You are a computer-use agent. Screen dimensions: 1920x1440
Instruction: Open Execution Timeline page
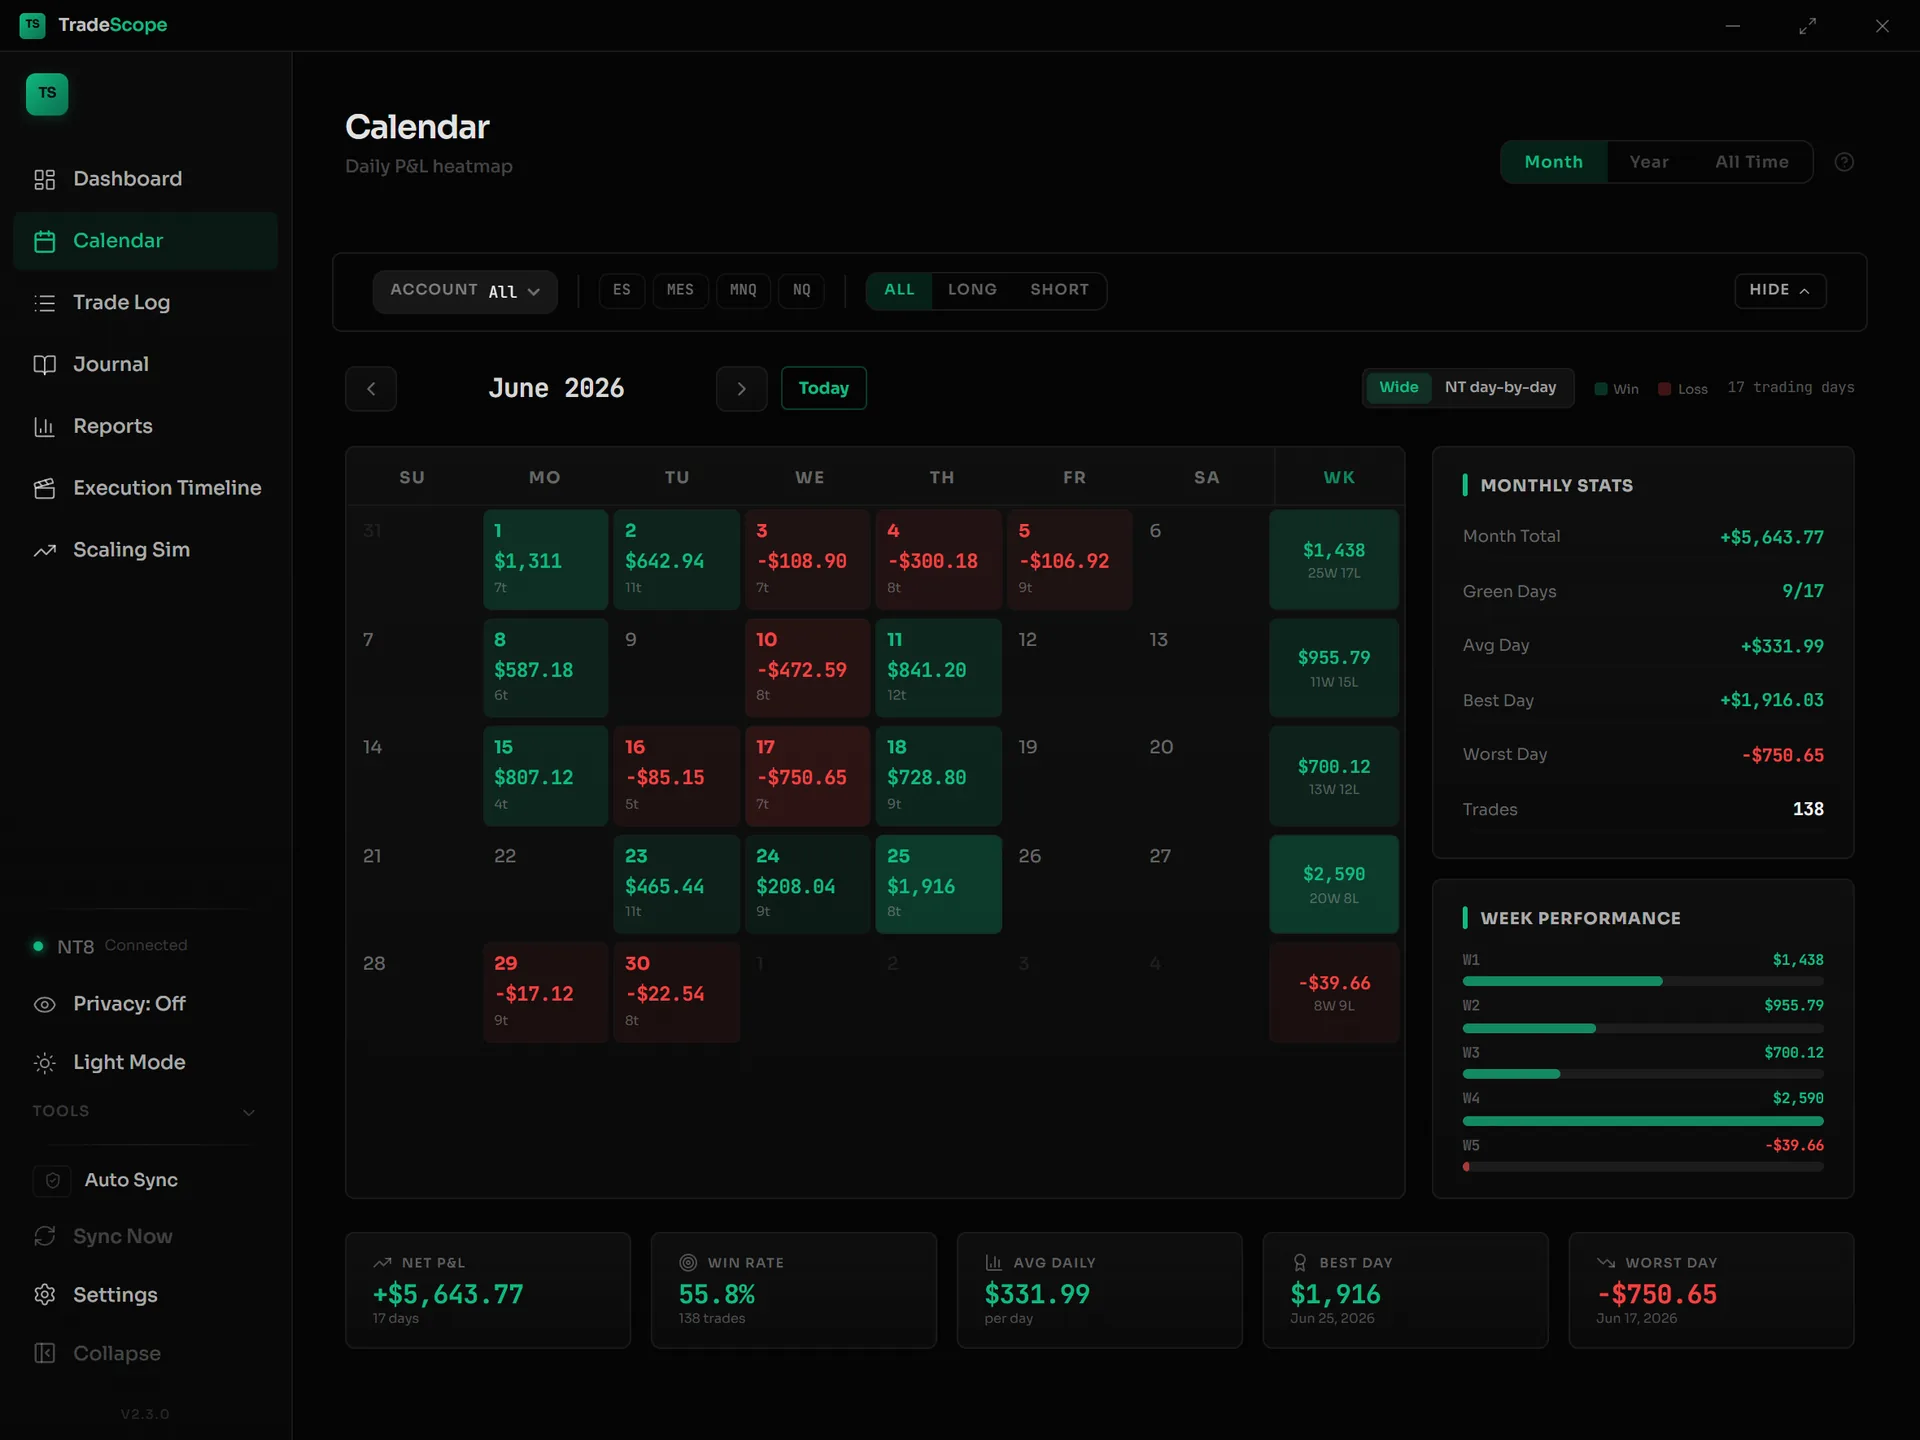click(144, 488)
